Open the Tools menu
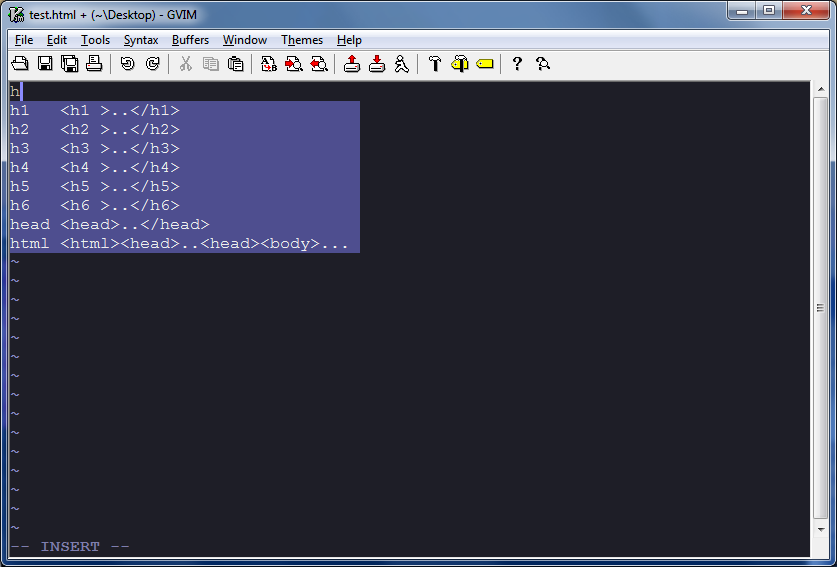Screen dimensions: 837x567 (96, 40)
